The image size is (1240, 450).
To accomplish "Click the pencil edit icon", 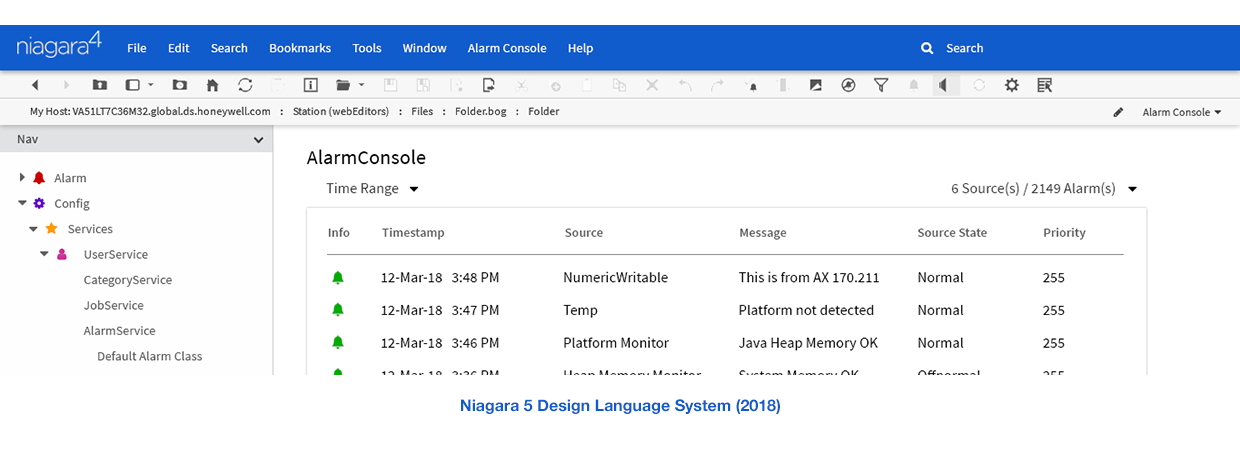I will pos(1118,112).
